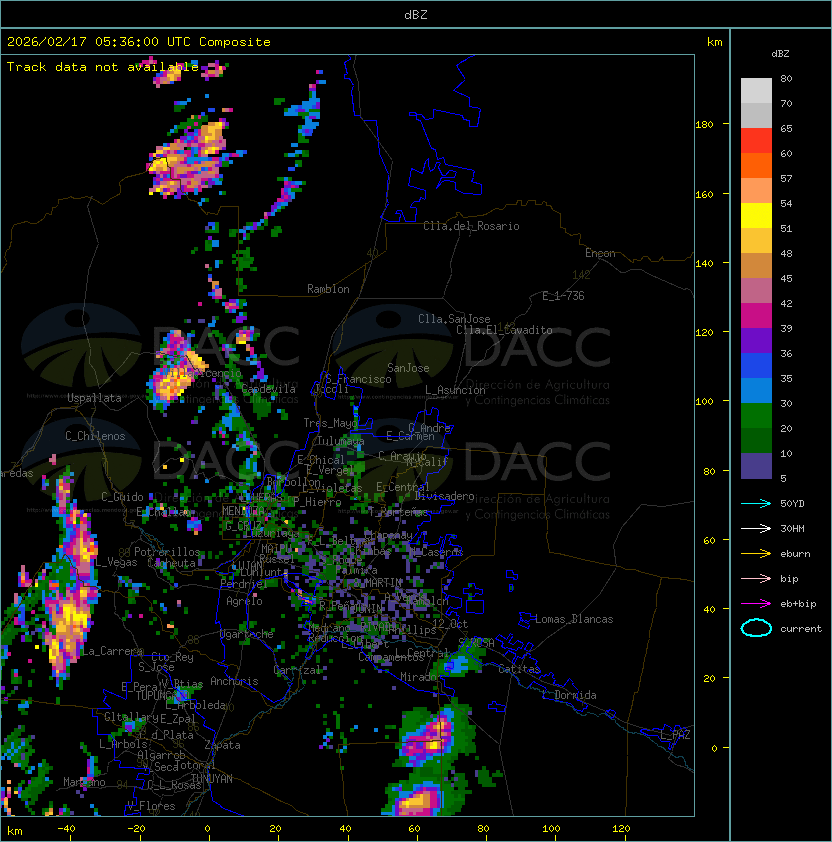Click the cyan 50YD arrow legend icon
Image resolution: width=832 pixels, height=842 pixels.
(756, 504)
